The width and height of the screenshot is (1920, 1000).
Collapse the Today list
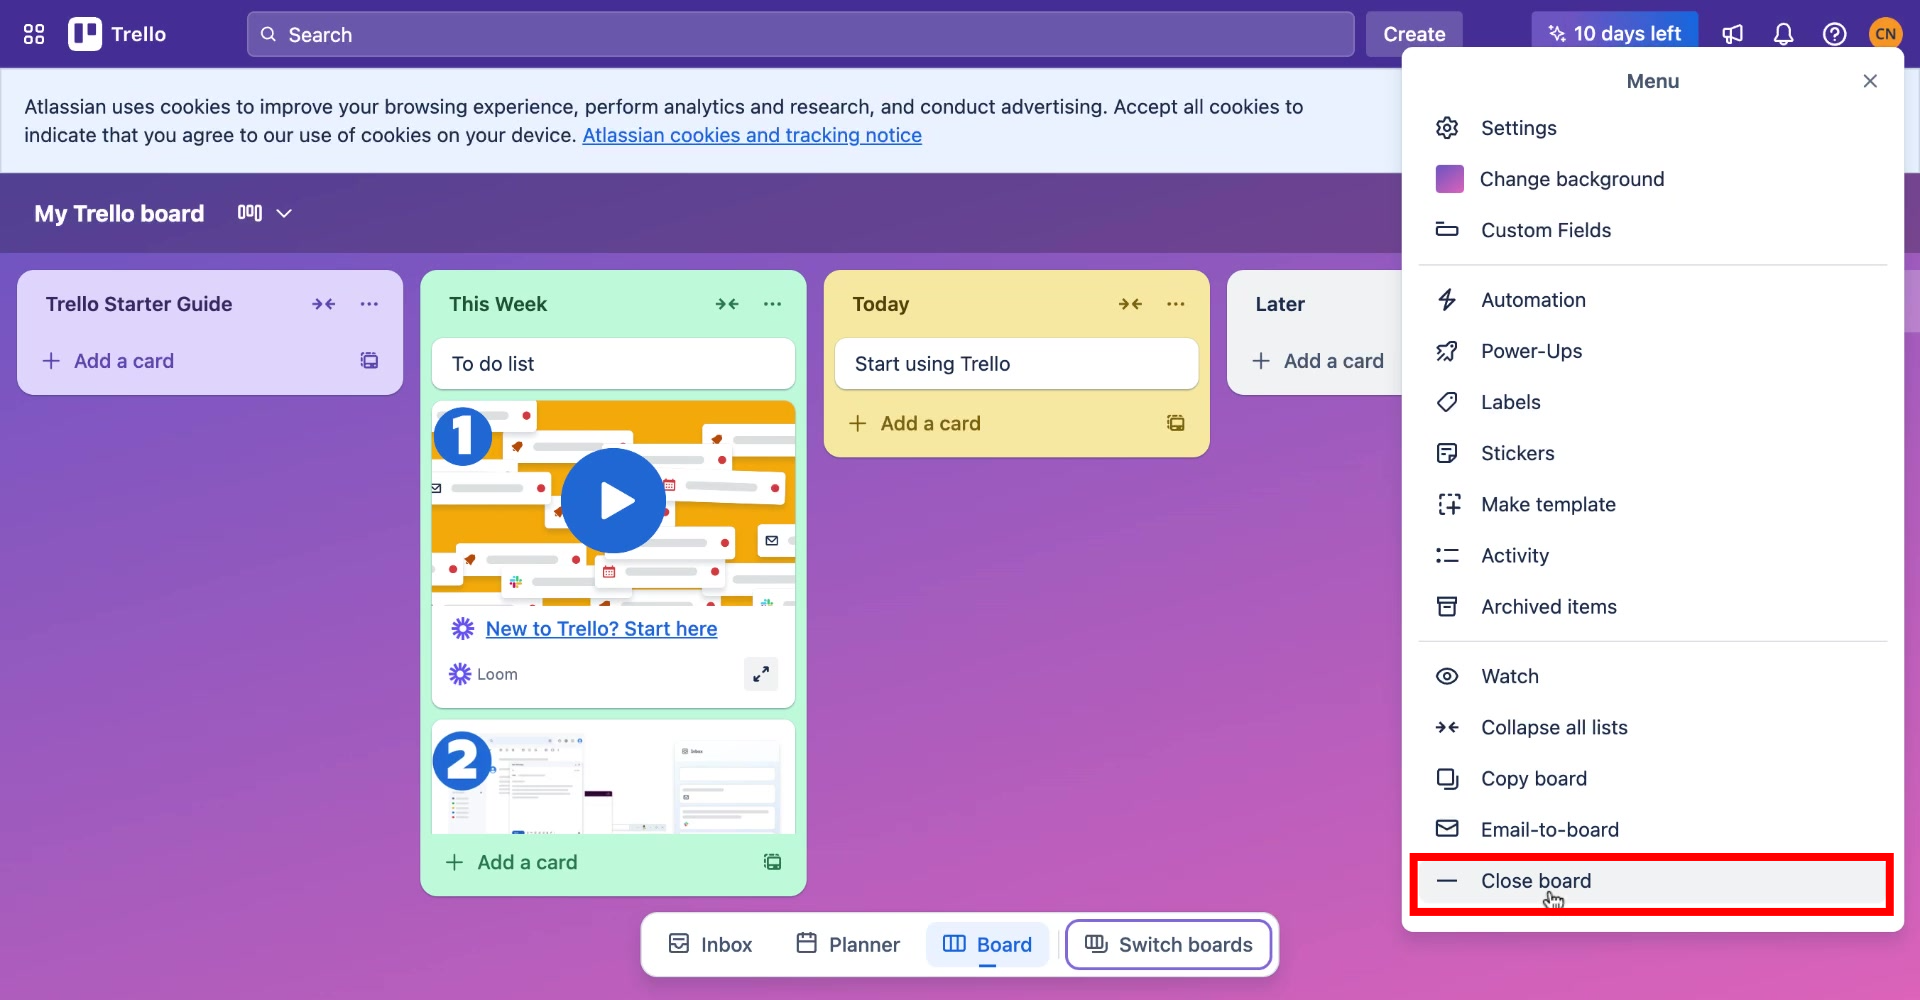coord(1131,304)
